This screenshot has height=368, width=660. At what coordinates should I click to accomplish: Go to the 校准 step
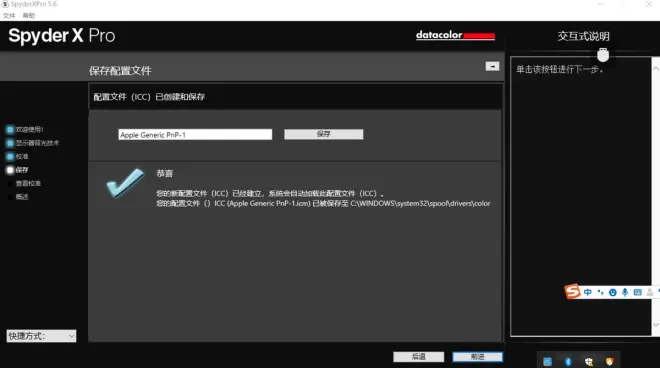(x=18, y=156)
